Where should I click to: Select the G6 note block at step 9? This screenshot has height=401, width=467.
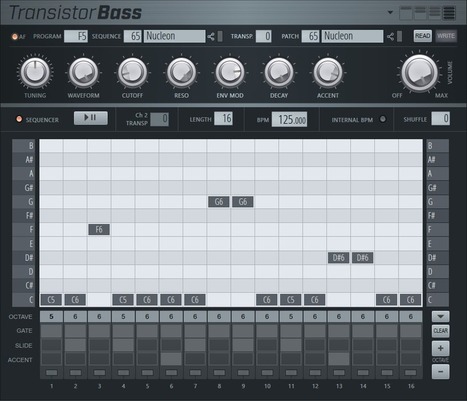[243, 202]
